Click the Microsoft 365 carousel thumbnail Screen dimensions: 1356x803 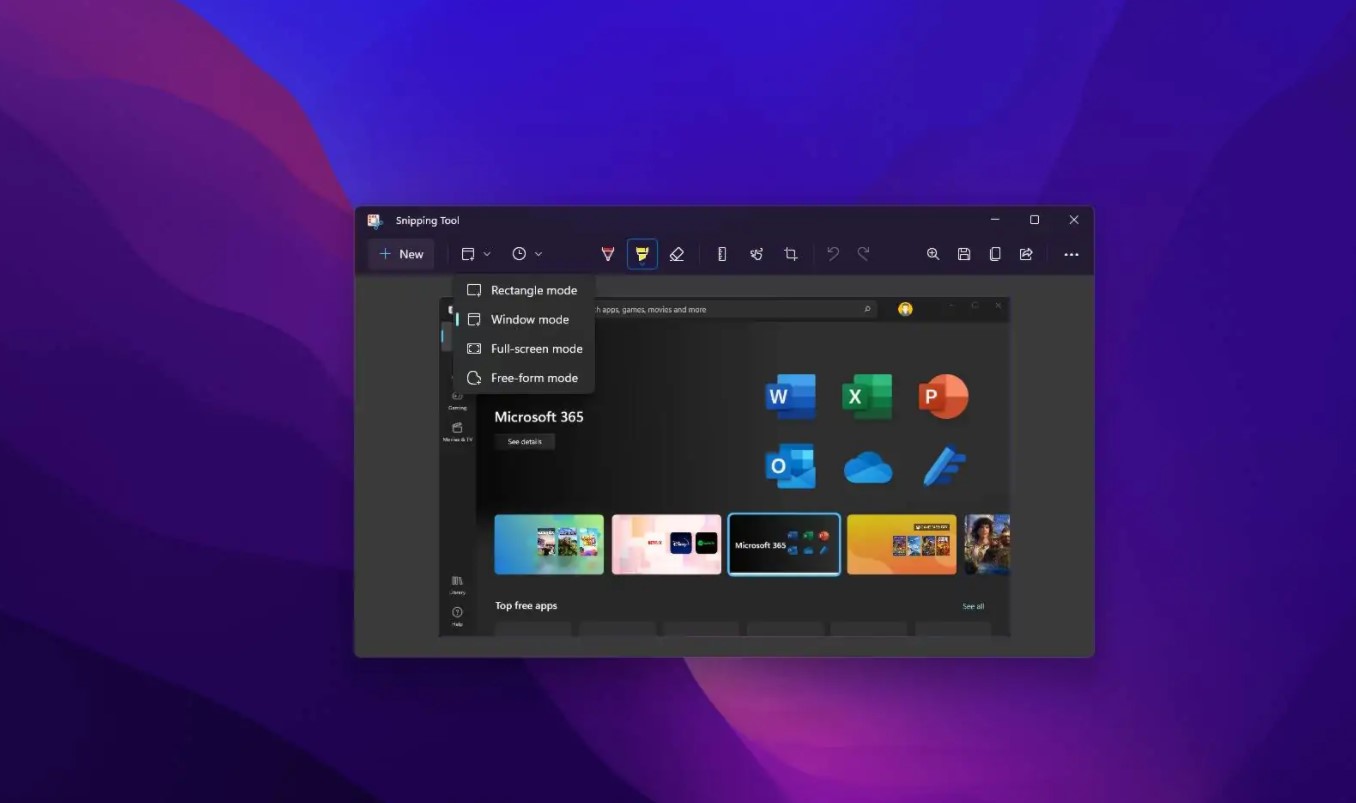click(784, 544)
